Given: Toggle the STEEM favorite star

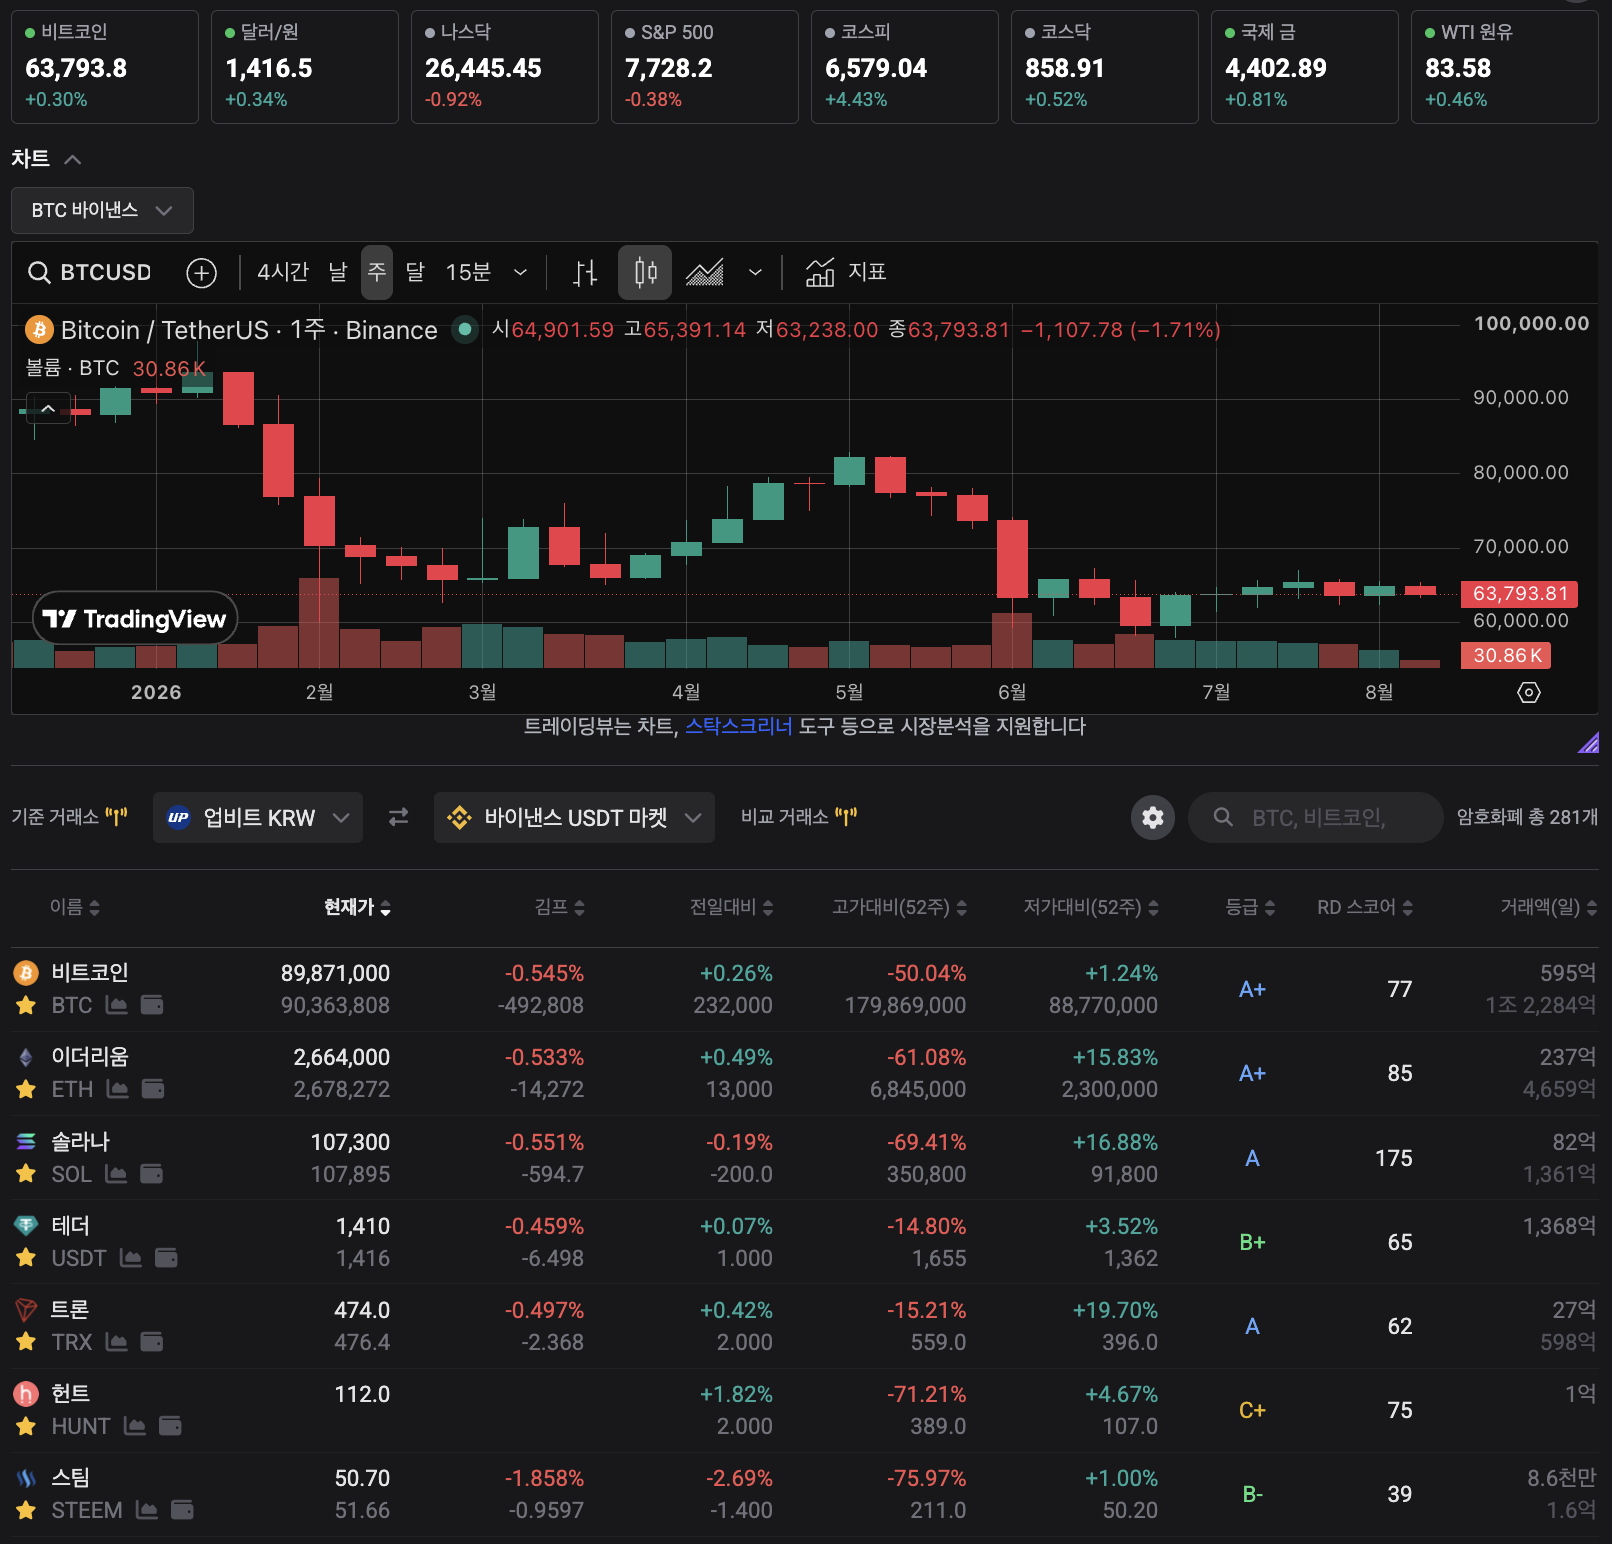Looking at the screenshot, I should point(26,1510).
